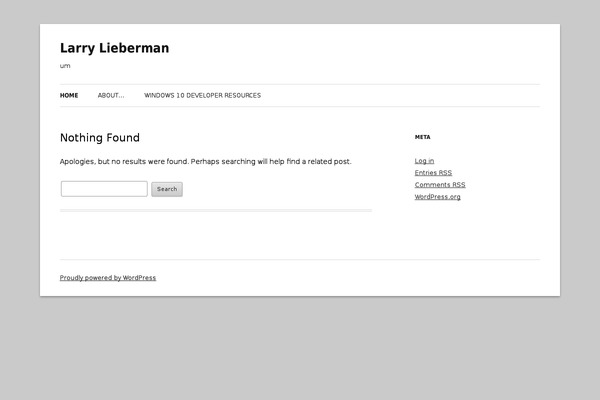Click the "um" tagline under the title
This screenshot has width=600, height=400.
(65, 66)
